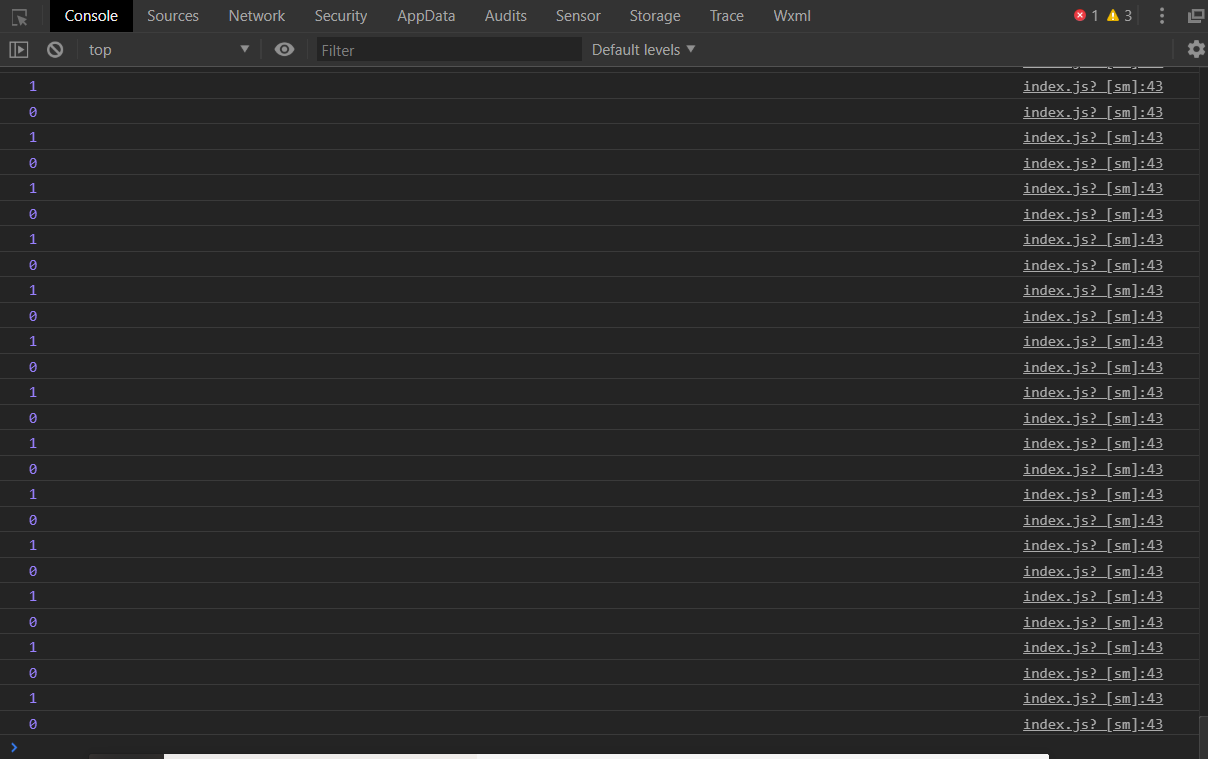Open the Audits tab
The image size is (1208, 759).
[506, 16]
